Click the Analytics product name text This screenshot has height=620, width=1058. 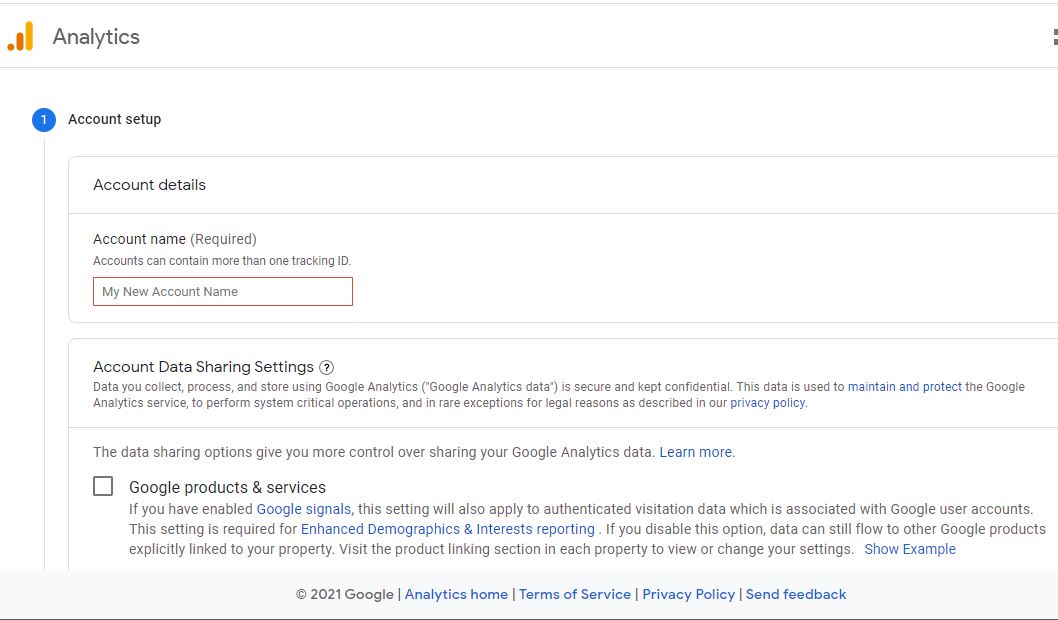96,37
